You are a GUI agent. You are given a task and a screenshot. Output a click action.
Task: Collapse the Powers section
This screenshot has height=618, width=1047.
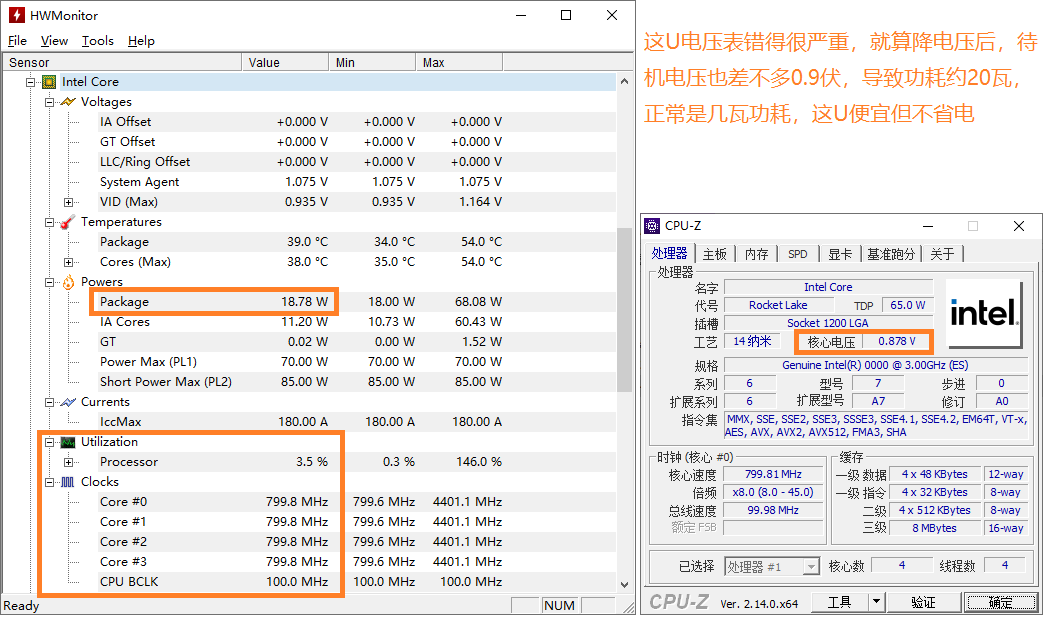(x=49, y=282)
